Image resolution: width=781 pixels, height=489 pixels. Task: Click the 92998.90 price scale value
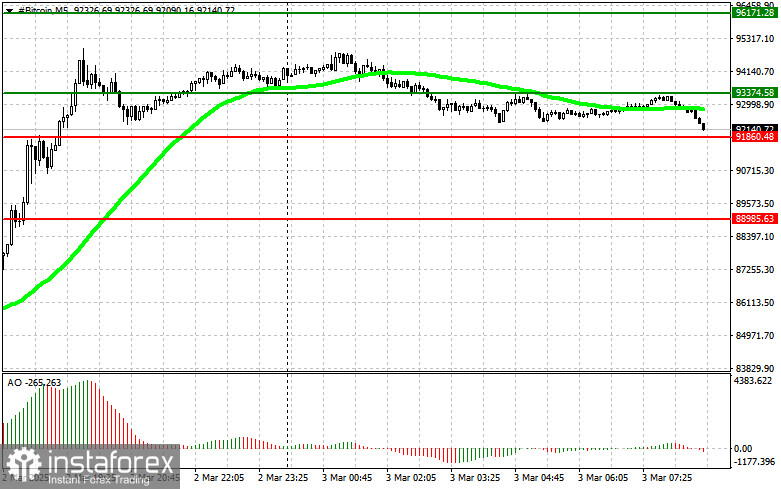coord(755,105)
